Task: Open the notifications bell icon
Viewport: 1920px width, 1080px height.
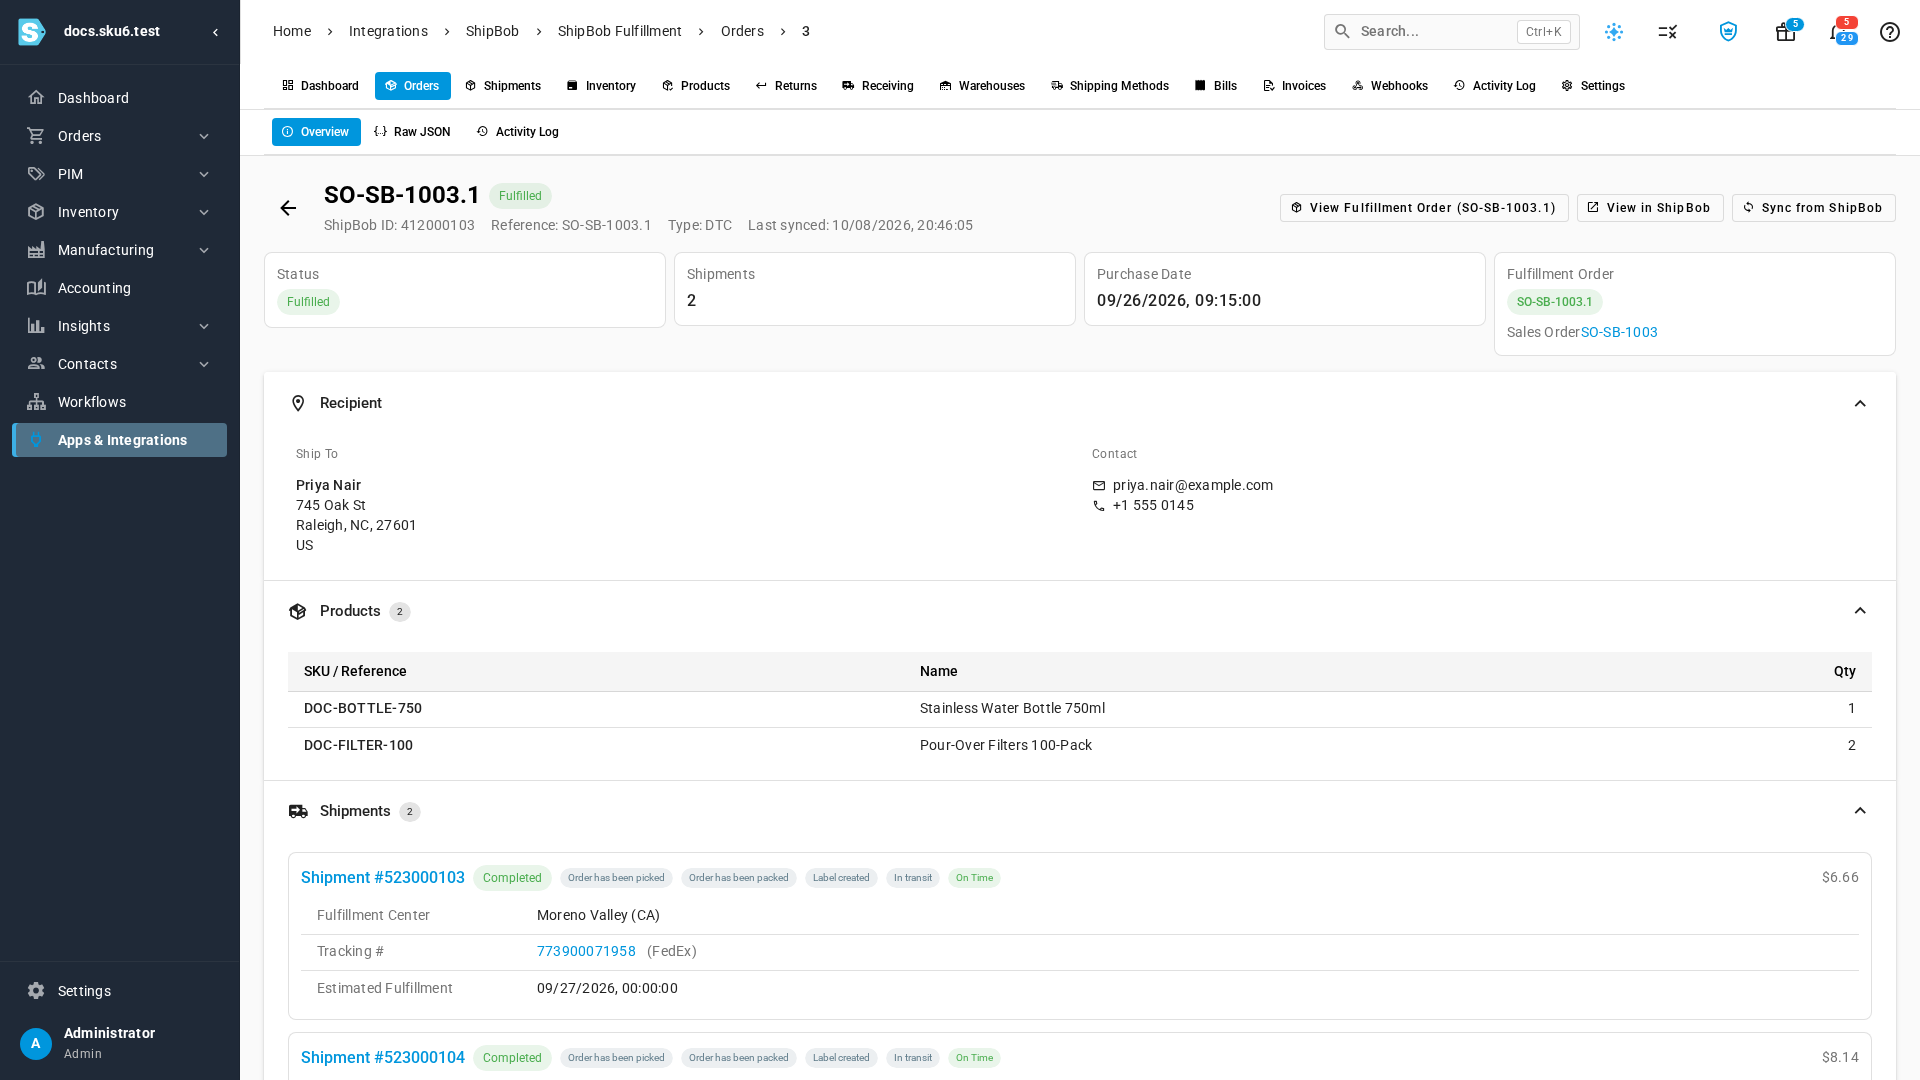Action: coord(1838,32)
